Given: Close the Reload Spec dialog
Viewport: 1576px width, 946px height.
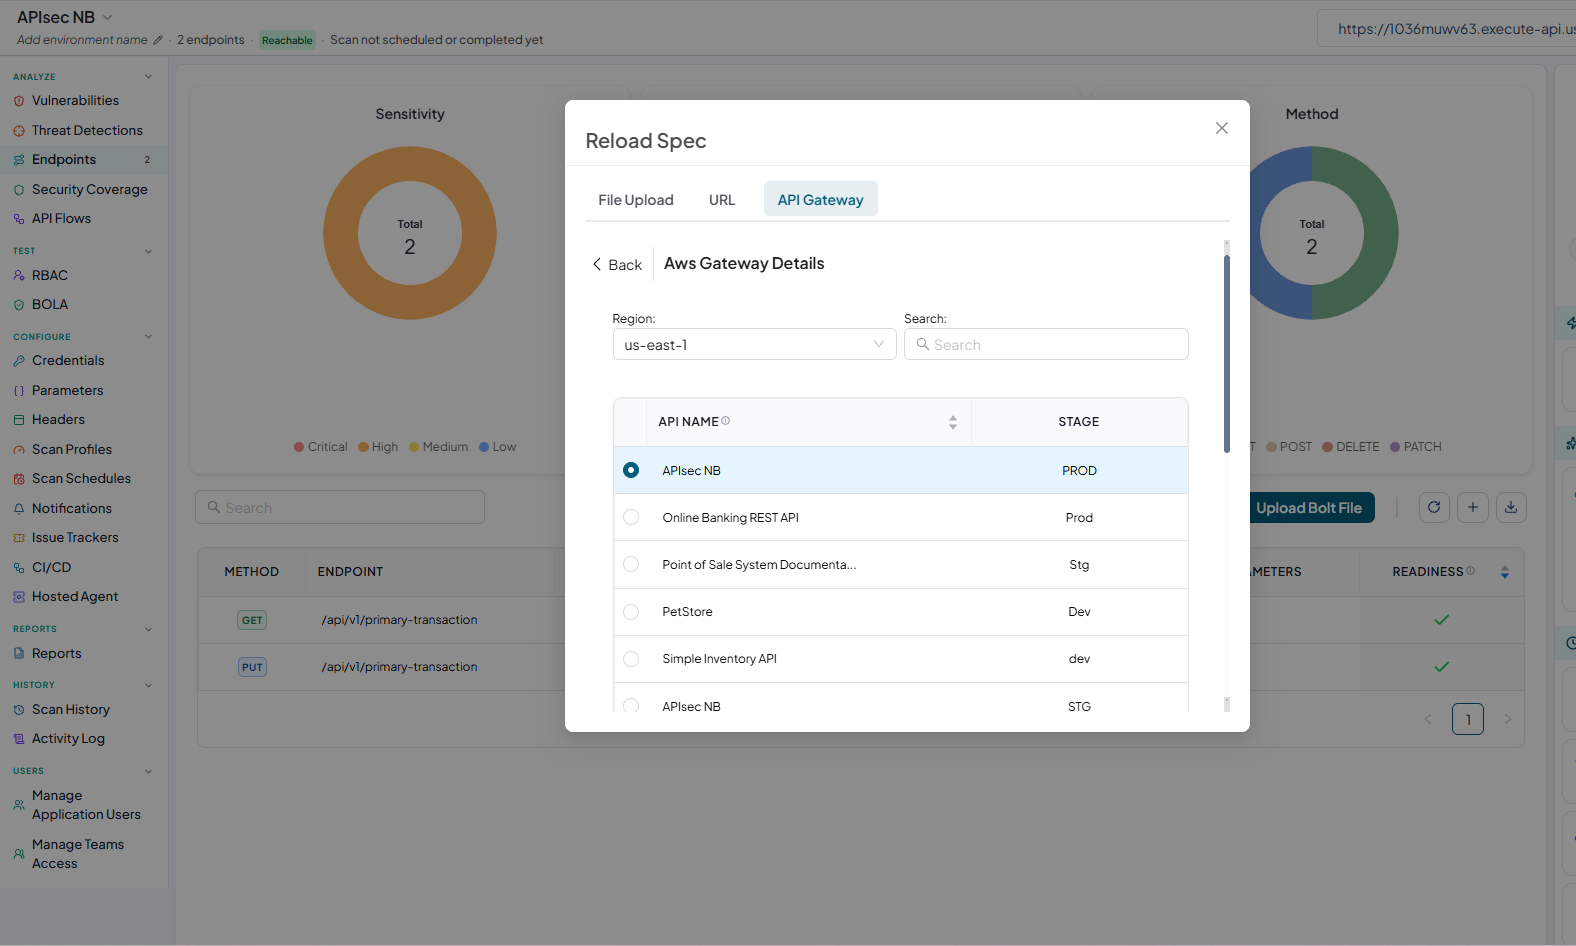Looking at the screenshot, I should coord(1222,128).
